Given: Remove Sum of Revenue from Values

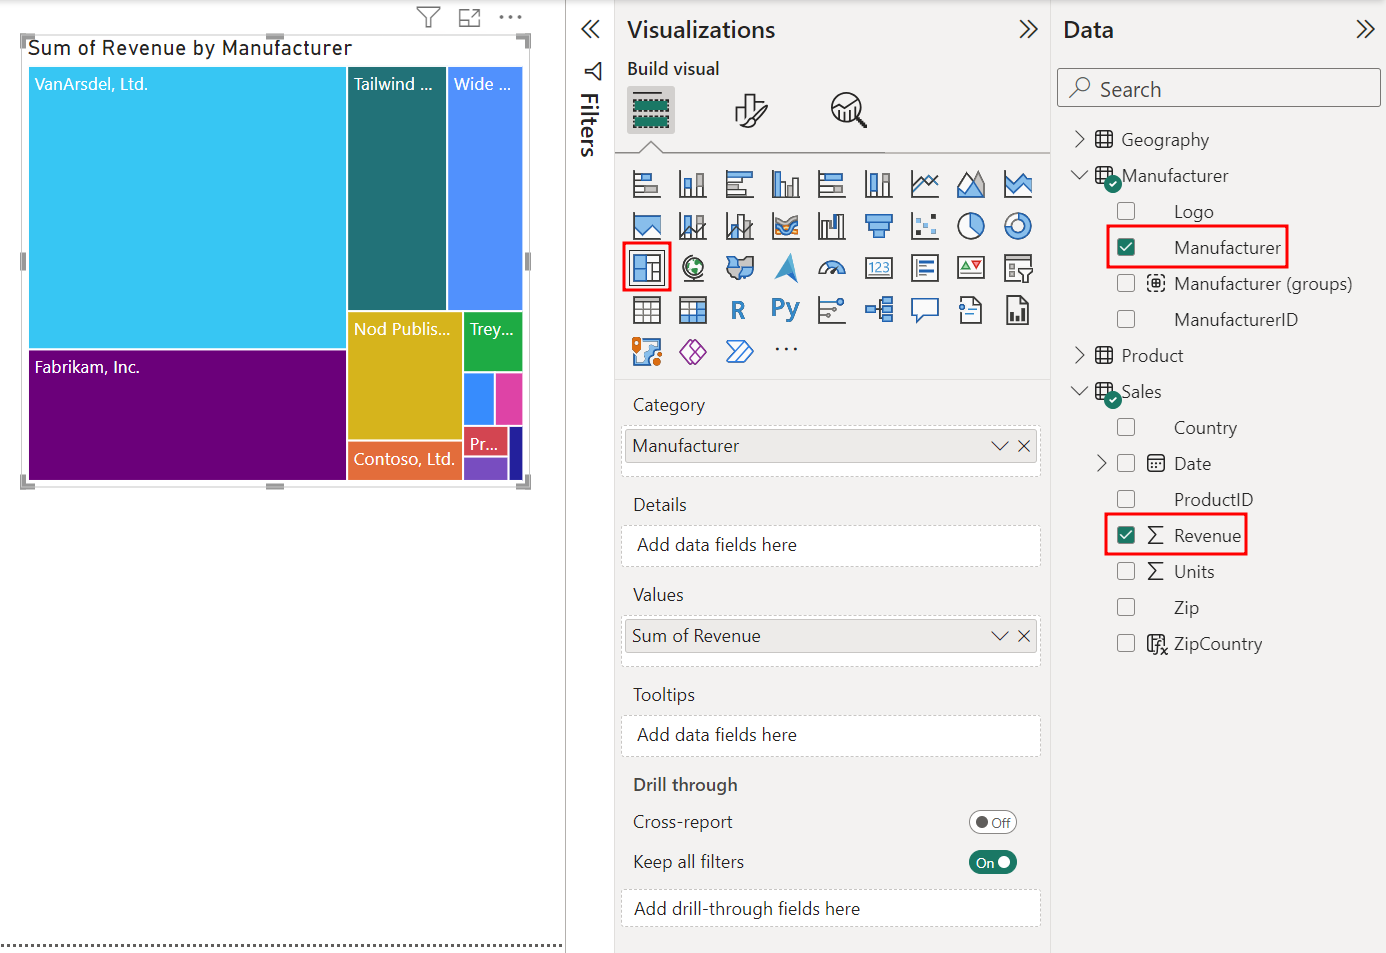Looking at the screenshot, I should [x=1024, y=636].
